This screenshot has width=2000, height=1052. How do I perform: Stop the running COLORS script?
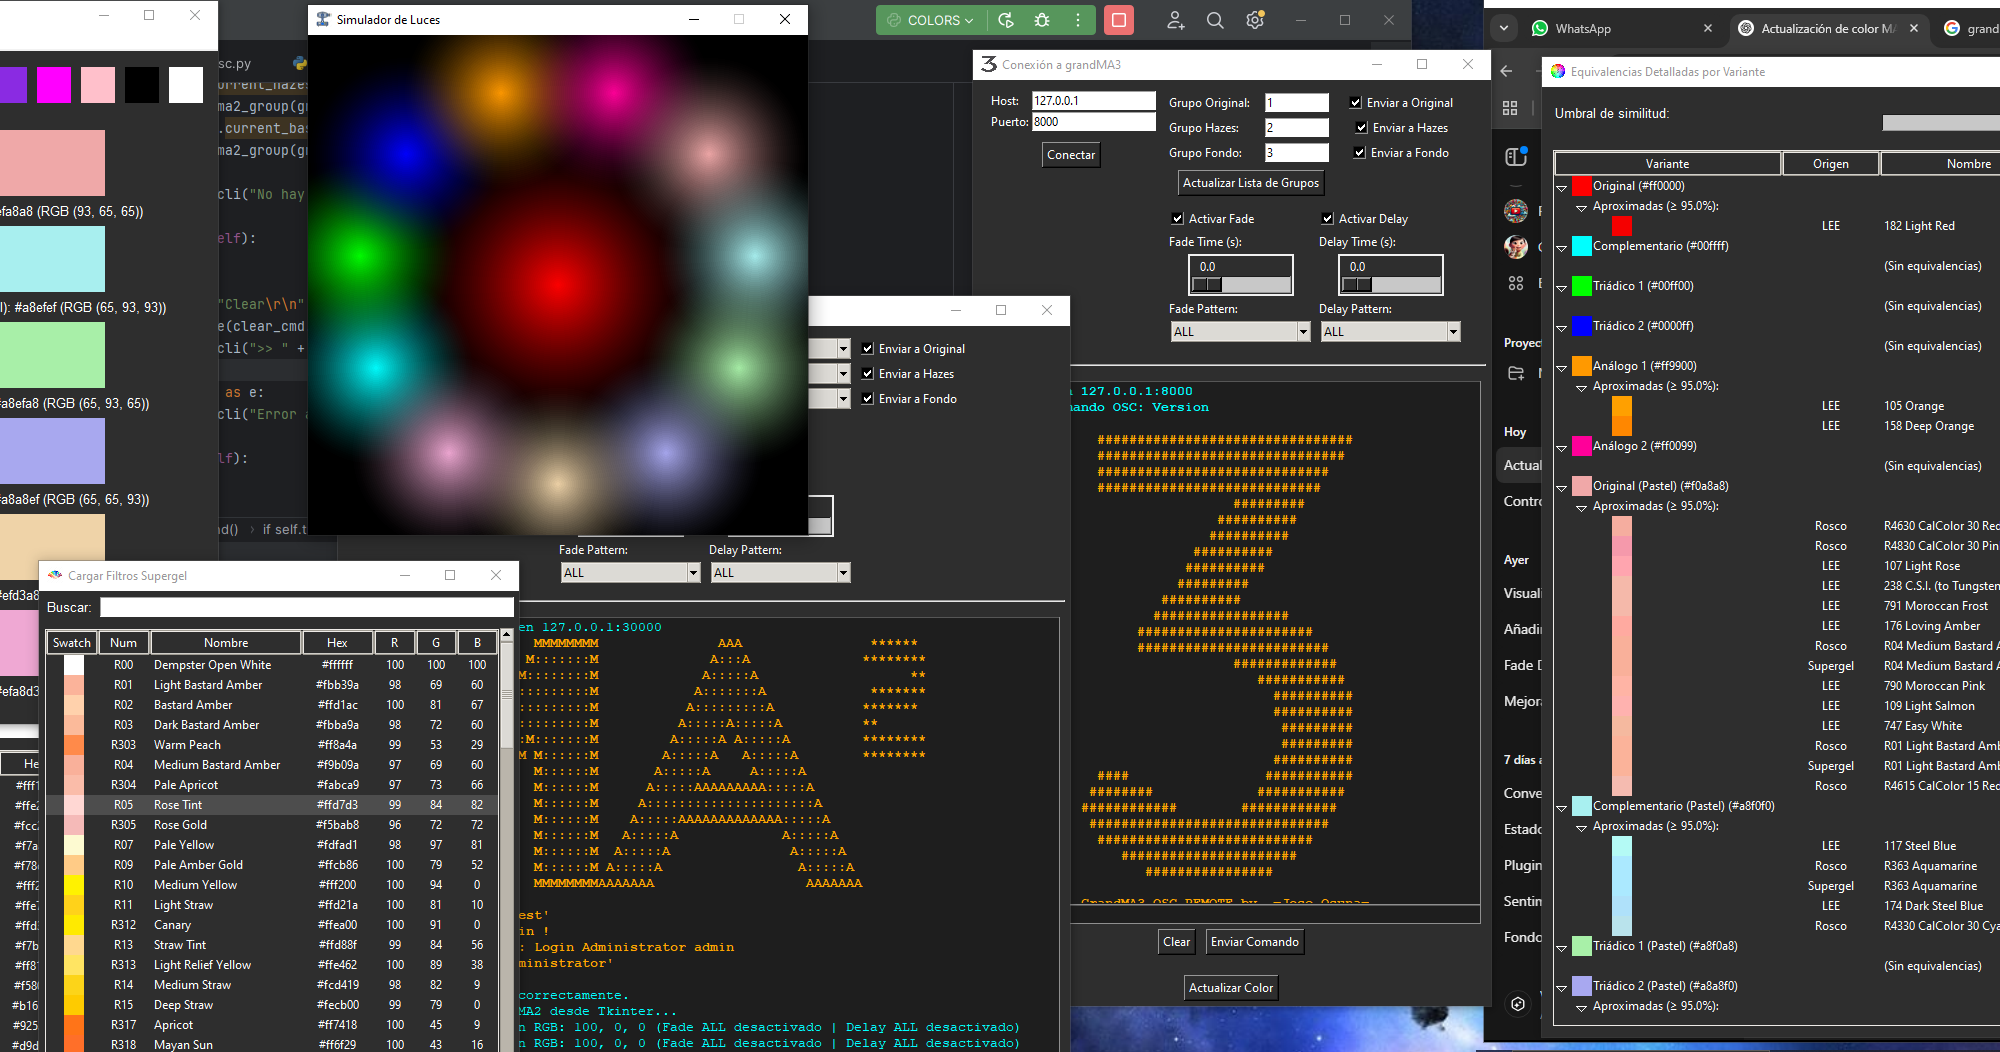click(1118, 20)
